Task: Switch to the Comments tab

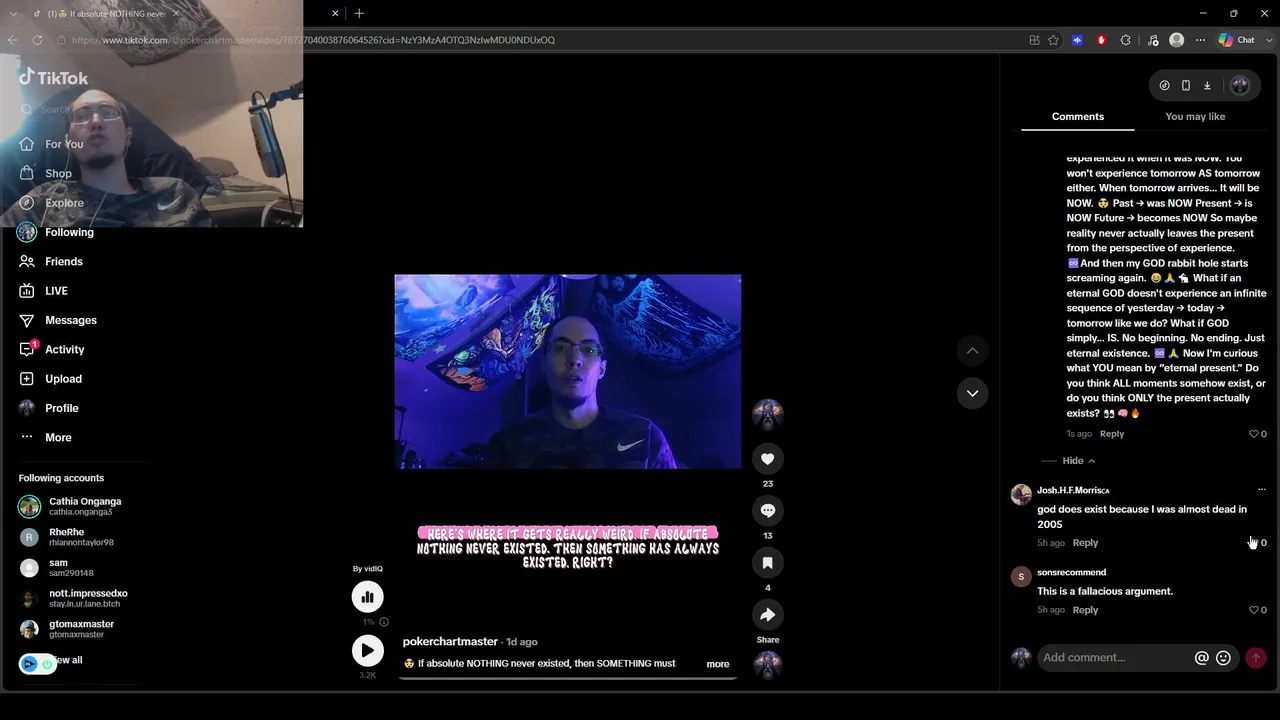Action: pos(1078,117)
